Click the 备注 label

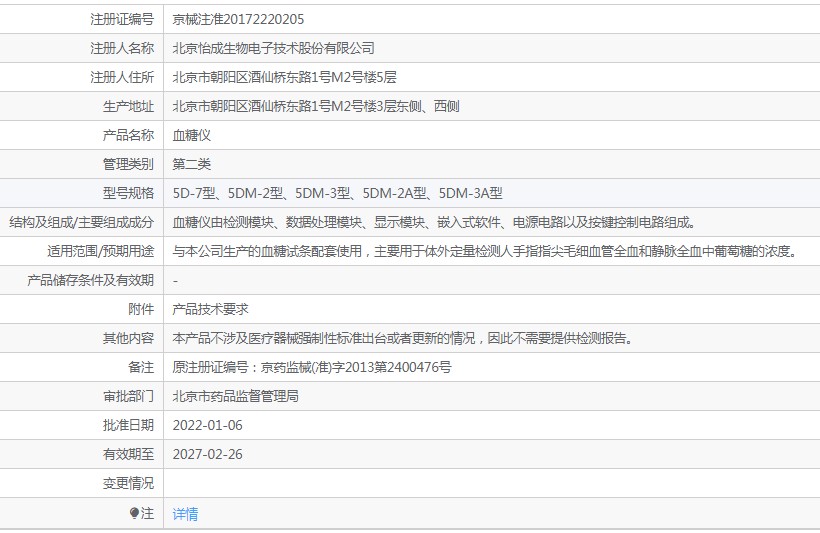click(141, 368)
